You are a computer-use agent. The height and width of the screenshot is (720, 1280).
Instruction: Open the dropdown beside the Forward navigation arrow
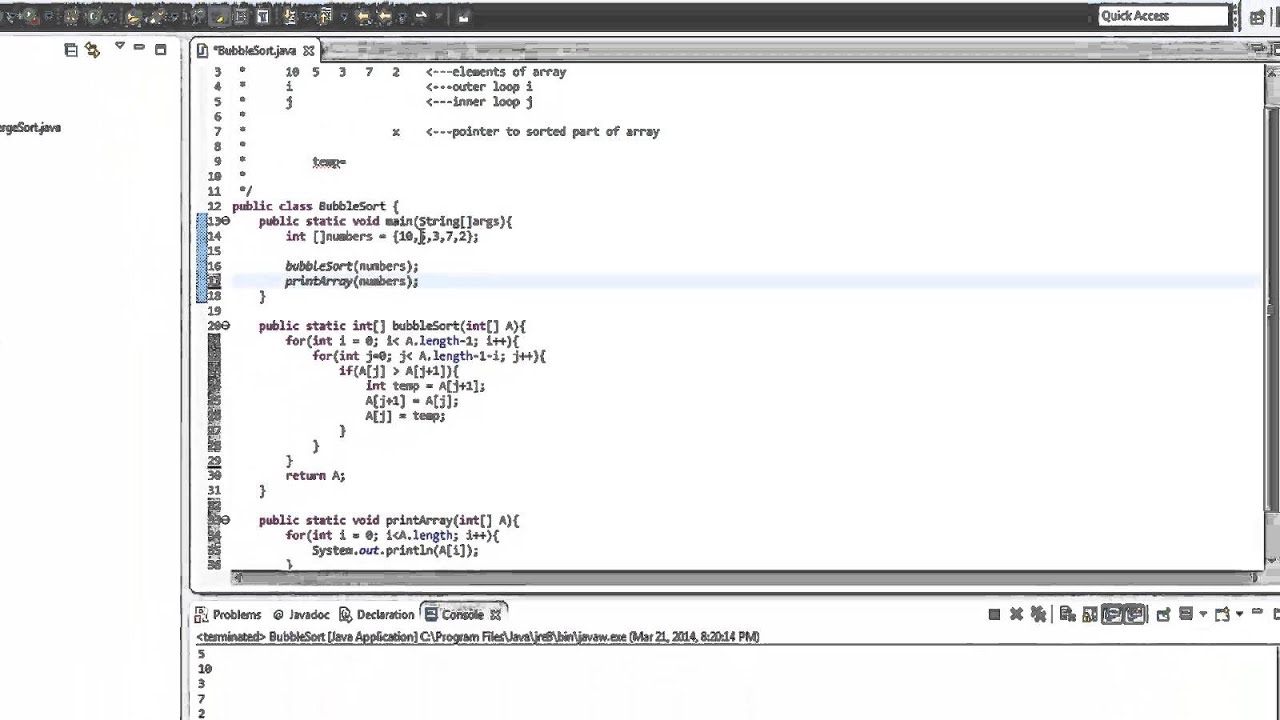439,16
